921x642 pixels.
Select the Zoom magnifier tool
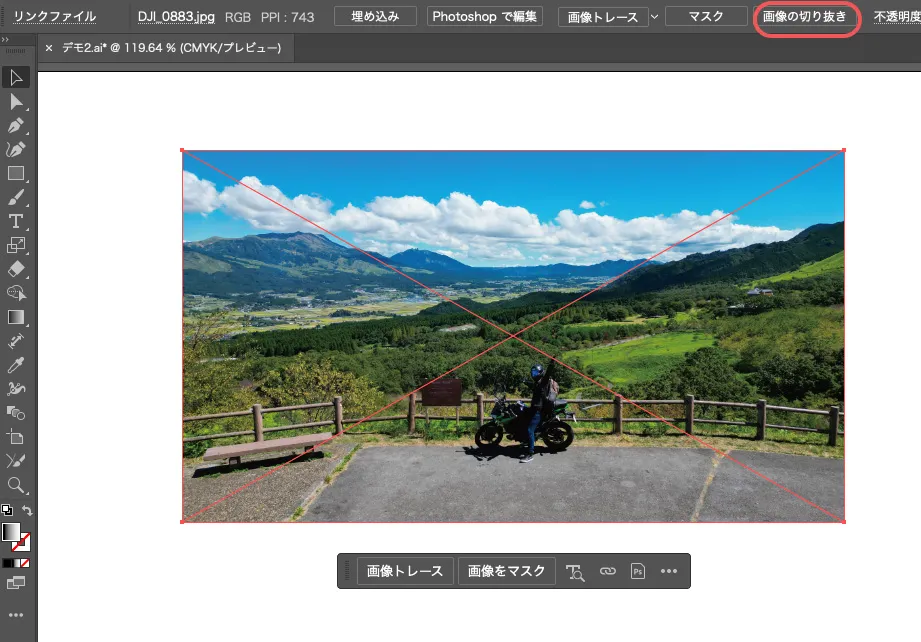tap(16, 485)
